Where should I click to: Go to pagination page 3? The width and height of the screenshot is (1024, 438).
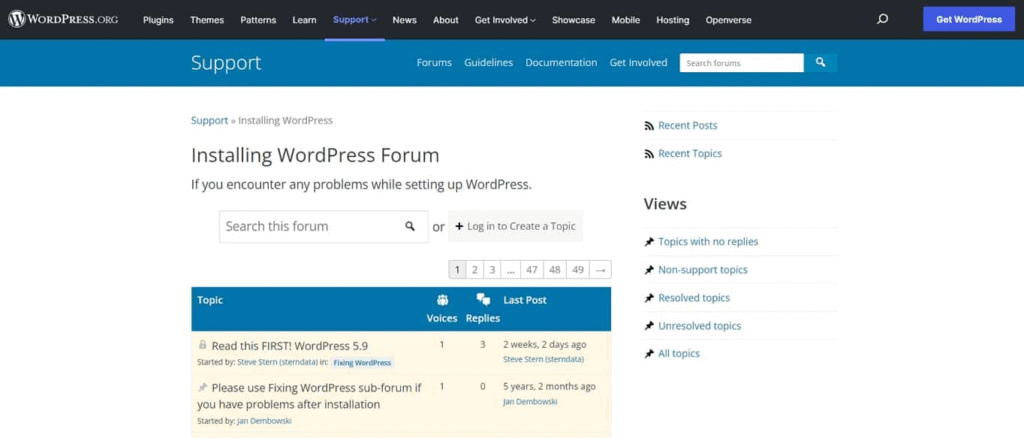point(492,270)
